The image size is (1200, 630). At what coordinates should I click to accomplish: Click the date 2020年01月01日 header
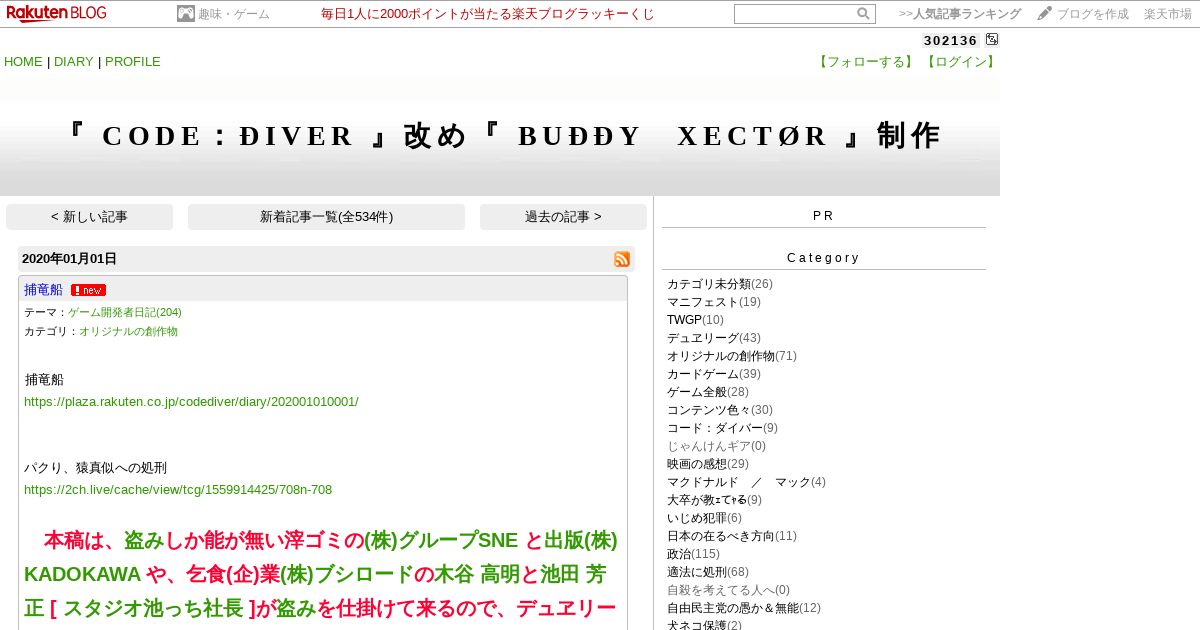69,259
